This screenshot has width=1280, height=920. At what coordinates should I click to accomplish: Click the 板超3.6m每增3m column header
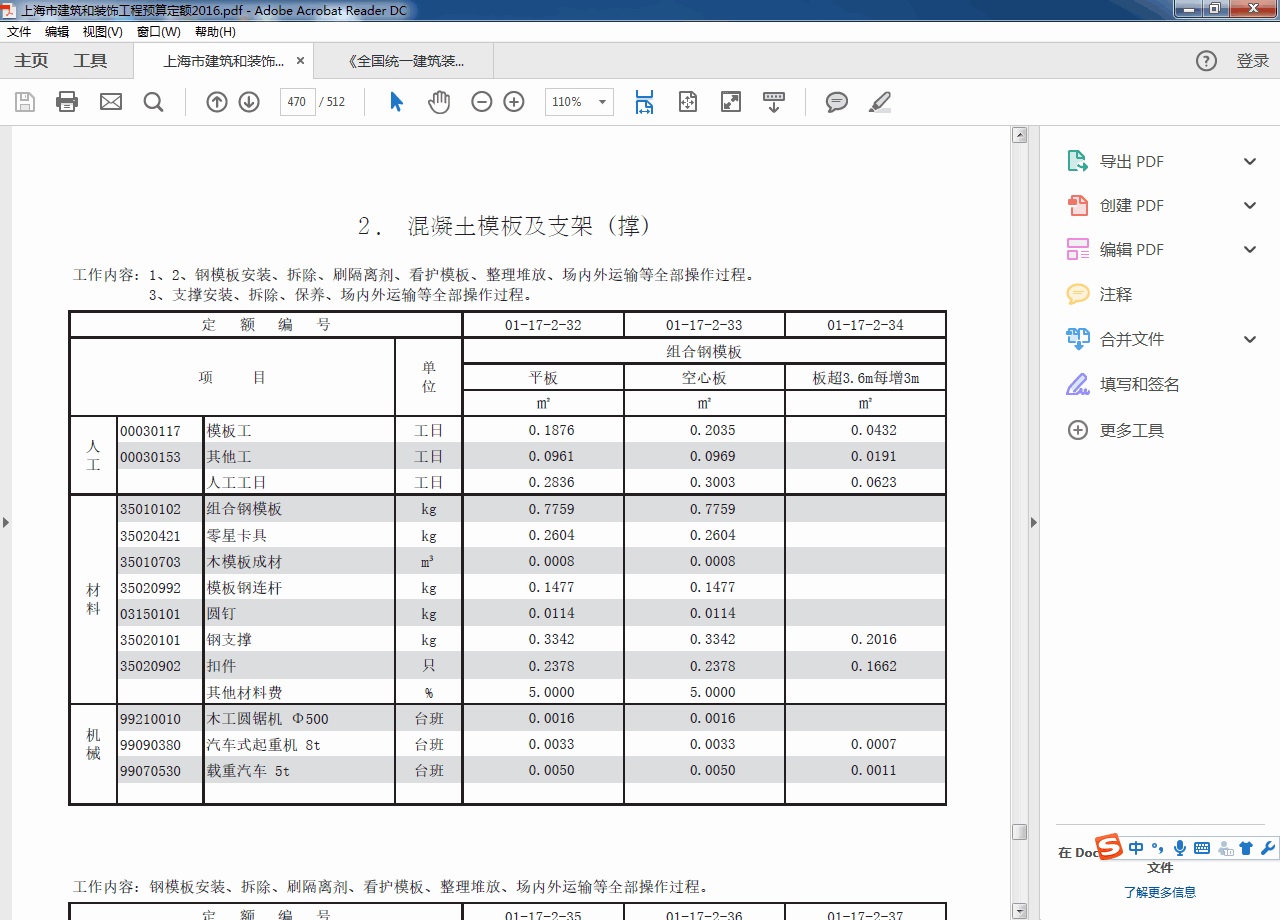tap(865, 378)
